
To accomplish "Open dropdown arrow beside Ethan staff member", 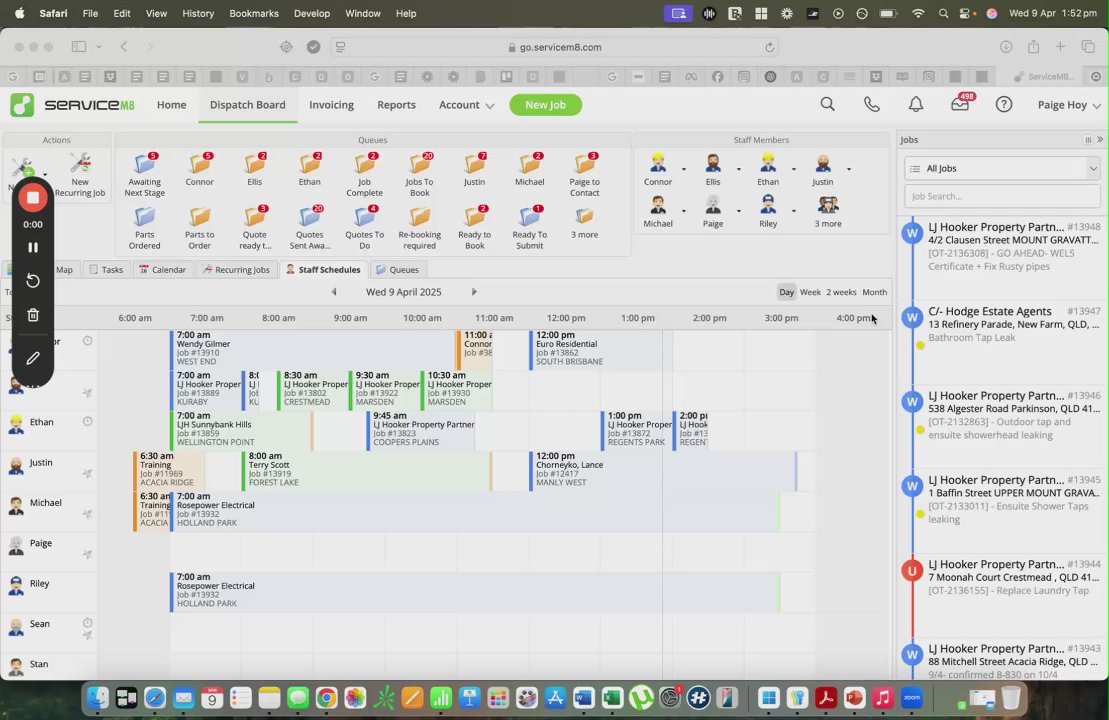I will pyautogui.click(x=794, y=170).
